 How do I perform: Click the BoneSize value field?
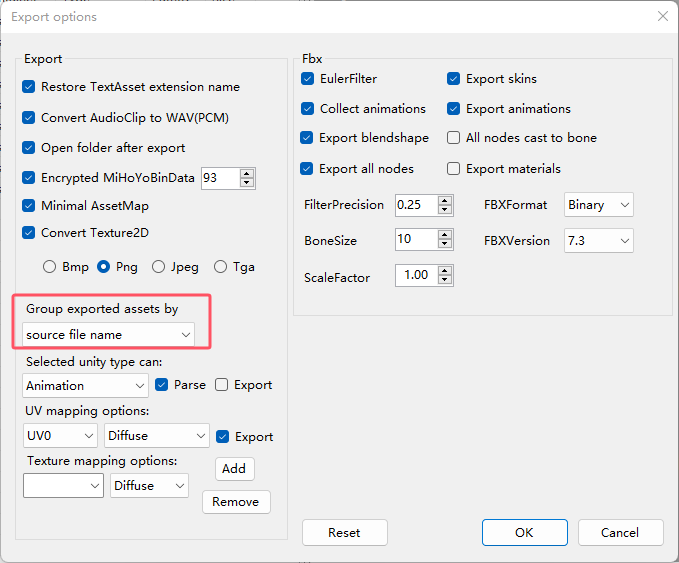click(x=416, y=239)
